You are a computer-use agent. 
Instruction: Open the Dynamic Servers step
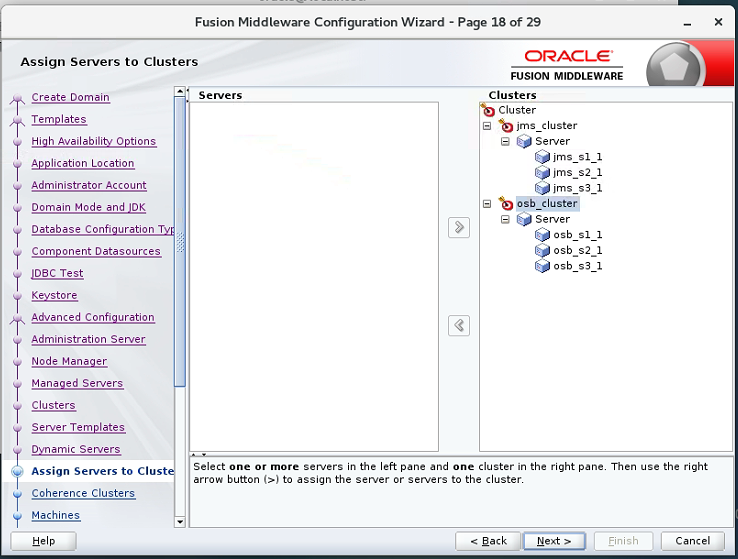[x=76, y=449]
